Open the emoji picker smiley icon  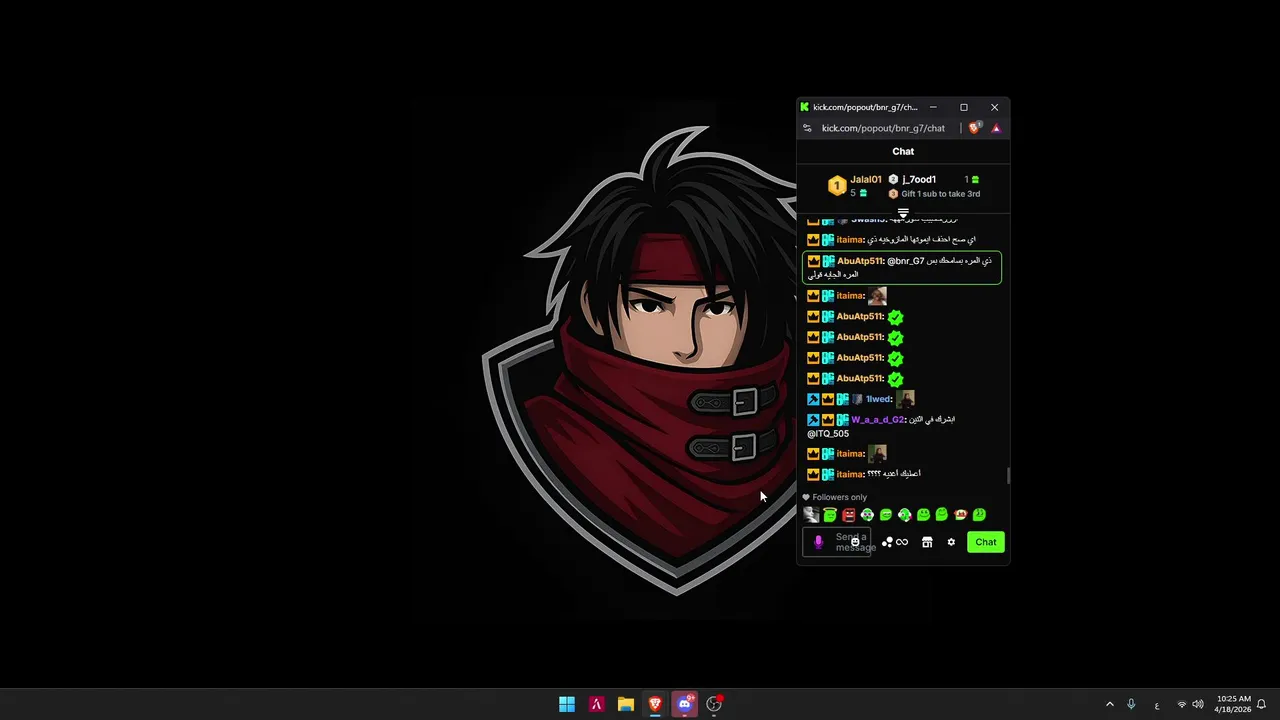click(855, 542)
